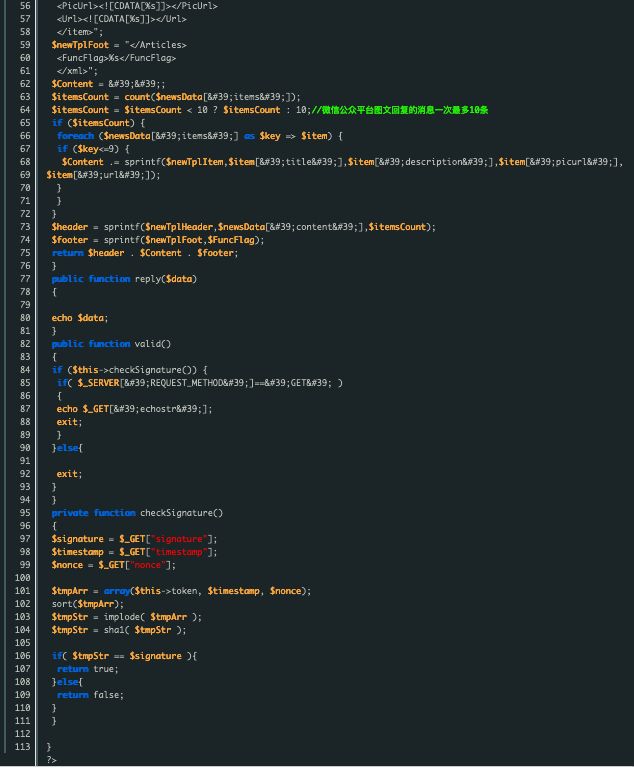
Task: Select the 'reply($data)' function name
Action: click(166, 279)
